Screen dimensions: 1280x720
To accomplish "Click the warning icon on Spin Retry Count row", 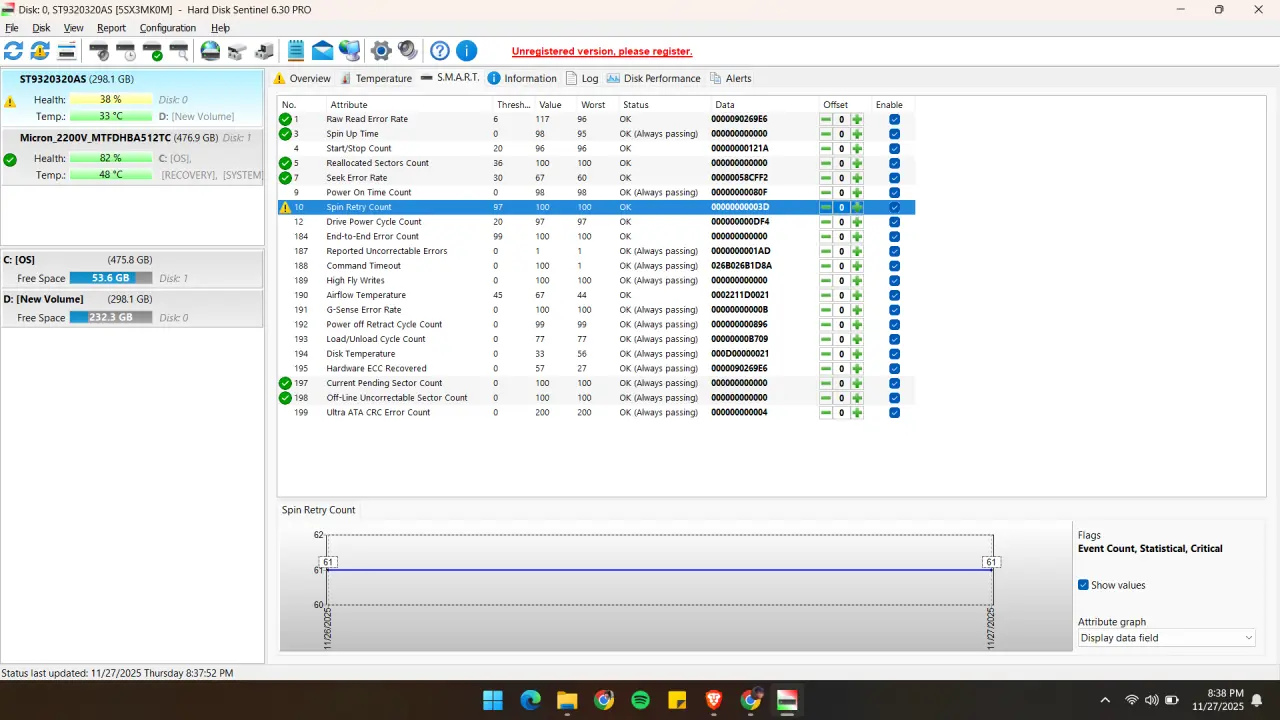I will coord(285,207).
